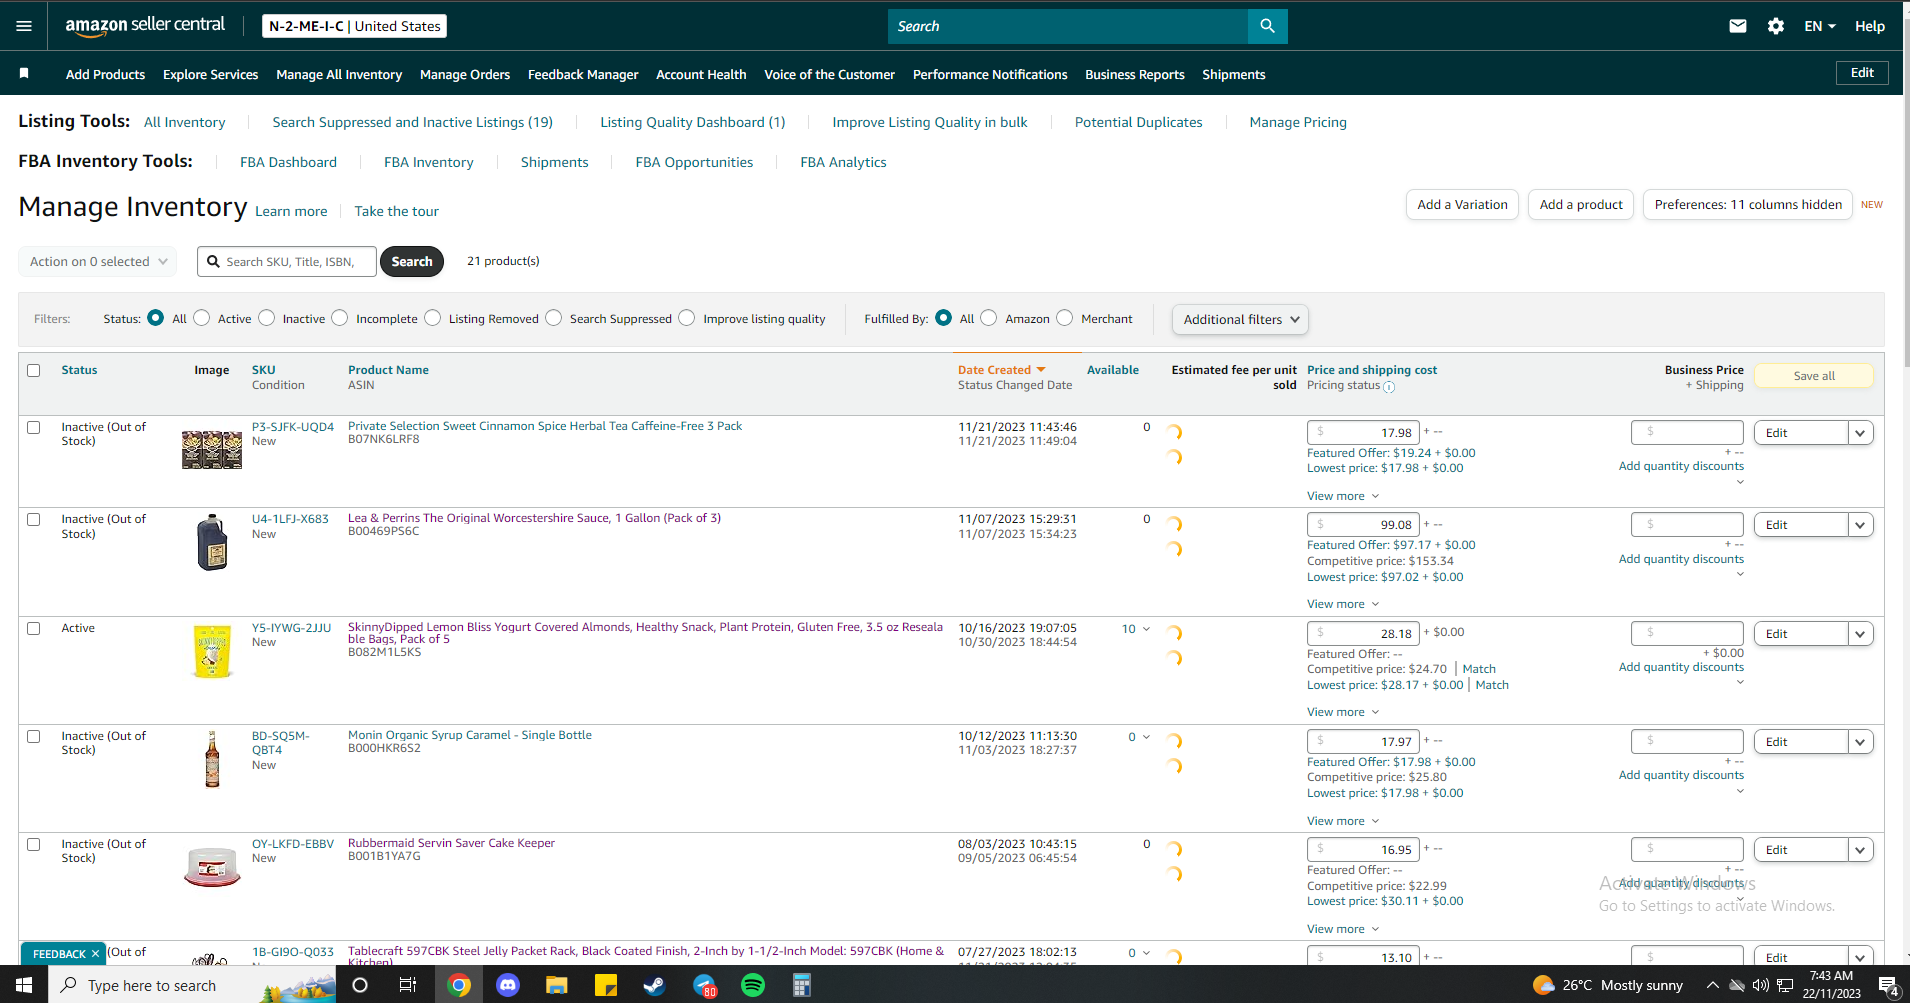This screenshot has width=1910, height=1003.
Task: Open Google Chrome from the taskbar
Action: (x=459, y=985)
